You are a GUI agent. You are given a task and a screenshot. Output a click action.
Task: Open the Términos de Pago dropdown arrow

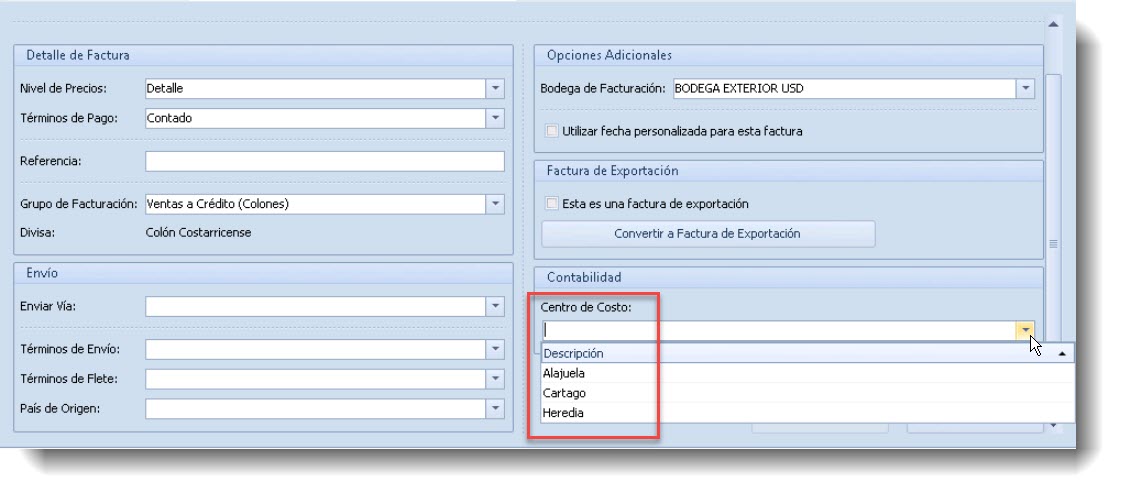click(495, 119)
